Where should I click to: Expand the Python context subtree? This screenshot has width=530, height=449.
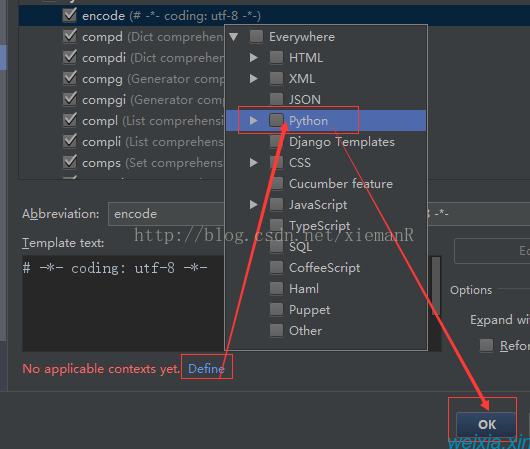pyautogui.click(x=254, y=120)
